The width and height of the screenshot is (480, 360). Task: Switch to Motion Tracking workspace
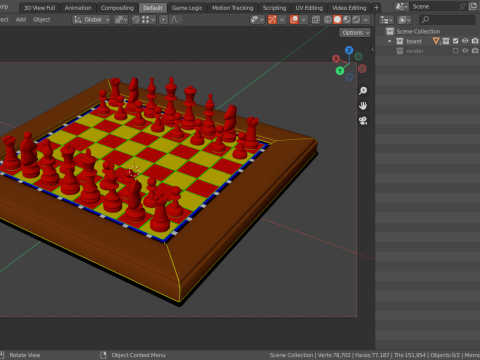pyautogui.click(x=232, y=8)
